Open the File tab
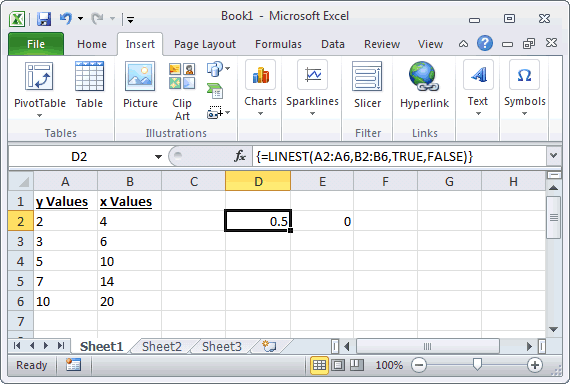The width and height of the screenshot is (570, 384). tap(36, 44)
